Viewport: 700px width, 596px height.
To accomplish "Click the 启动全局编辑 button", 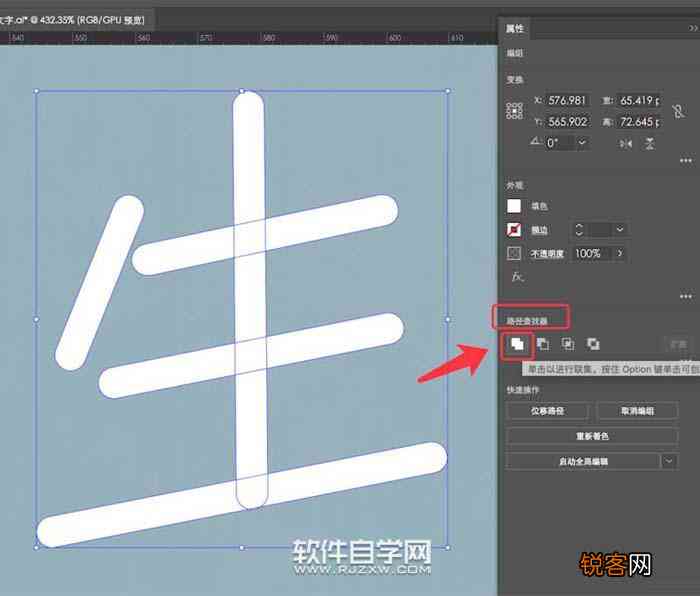I will 583,461.
